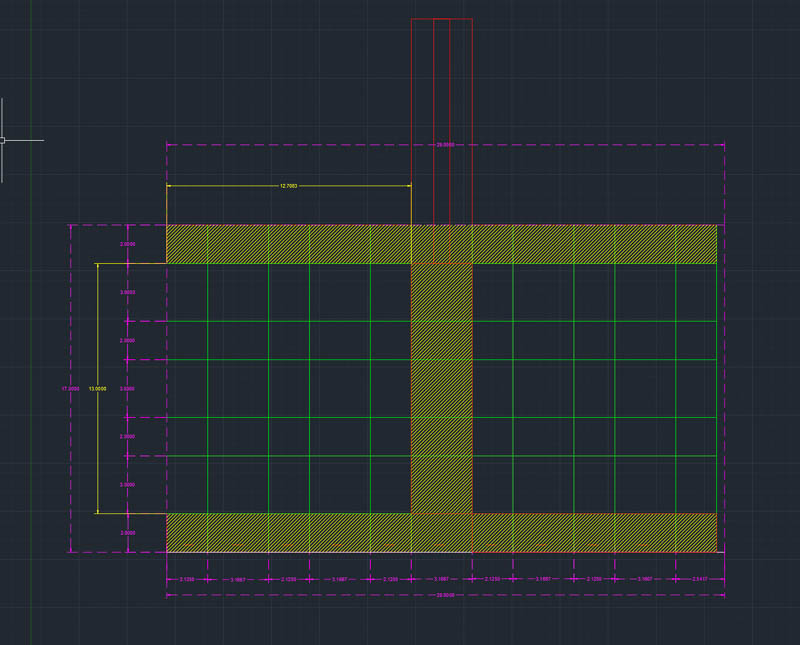Select the dimension text beside the top hatched band
800x645 pixels.
pyautogui.click(x=127, y=244)
